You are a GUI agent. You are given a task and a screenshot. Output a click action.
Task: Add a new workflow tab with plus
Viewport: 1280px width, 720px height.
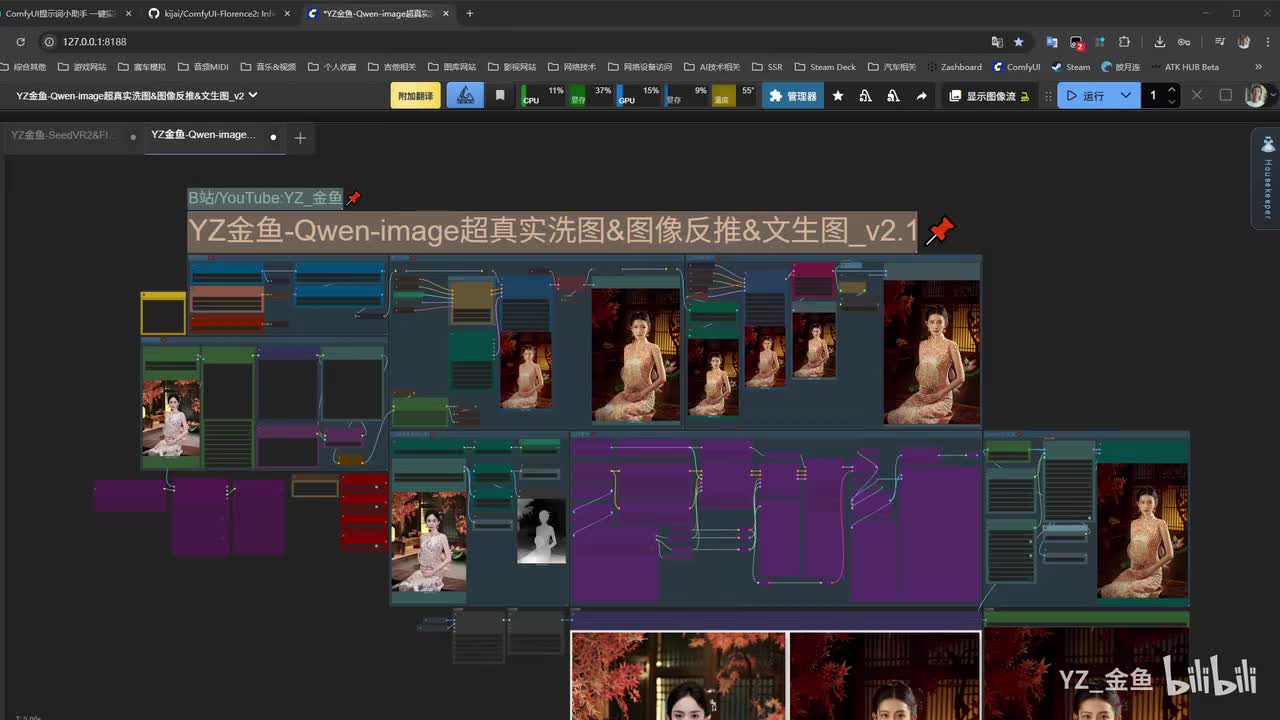[300, 138]
